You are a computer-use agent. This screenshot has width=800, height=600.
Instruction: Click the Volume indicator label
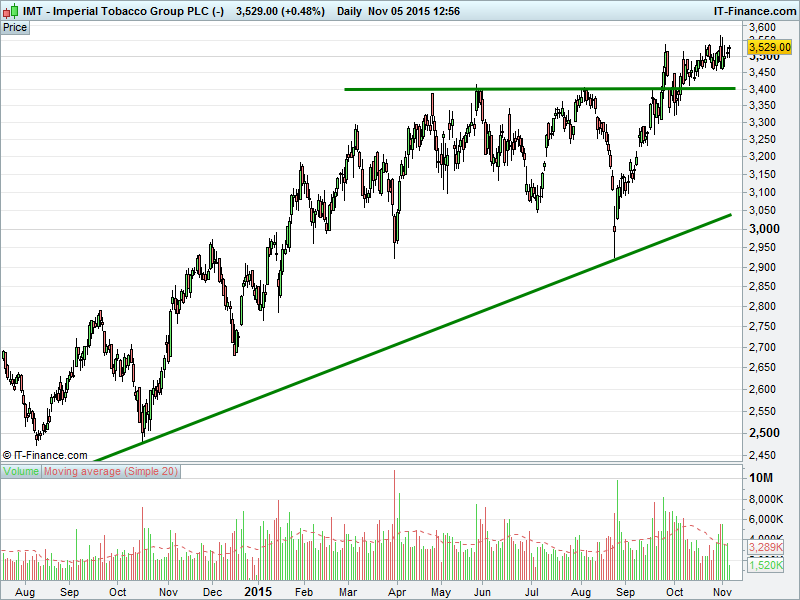point(21,471)
